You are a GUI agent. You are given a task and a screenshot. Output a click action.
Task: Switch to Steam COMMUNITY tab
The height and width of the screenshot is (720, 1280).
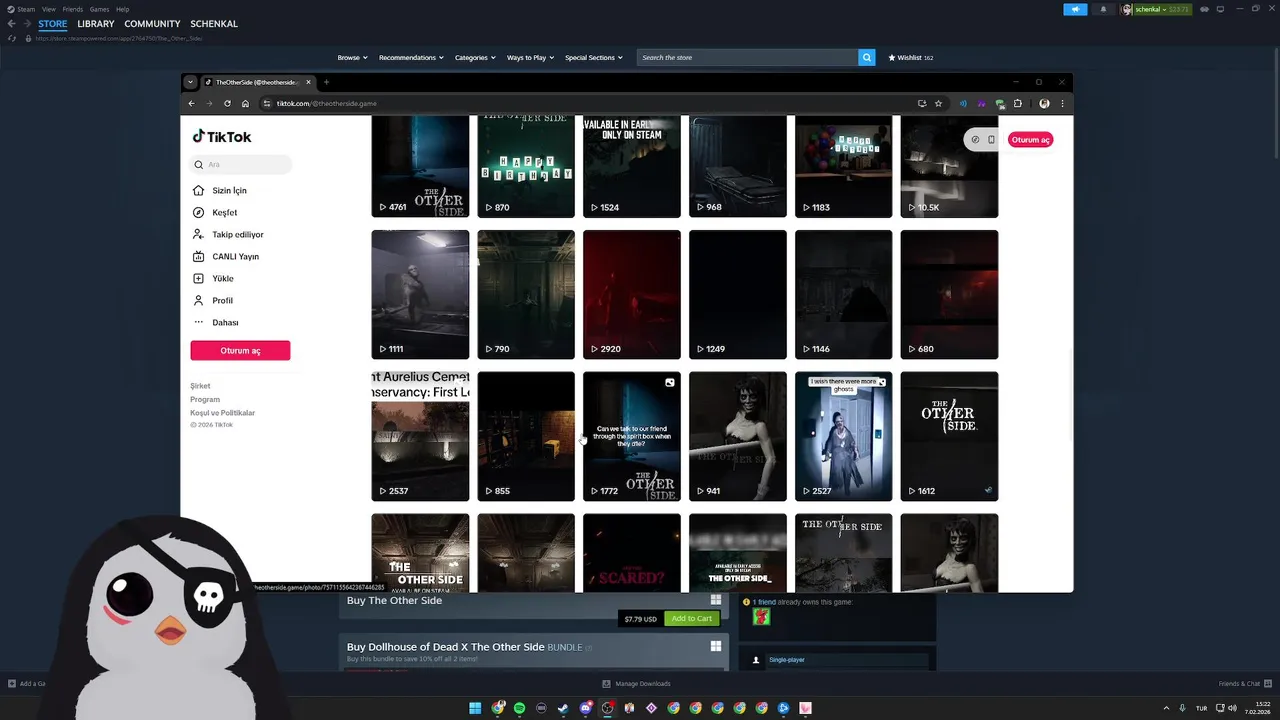(x=152, y=23)
